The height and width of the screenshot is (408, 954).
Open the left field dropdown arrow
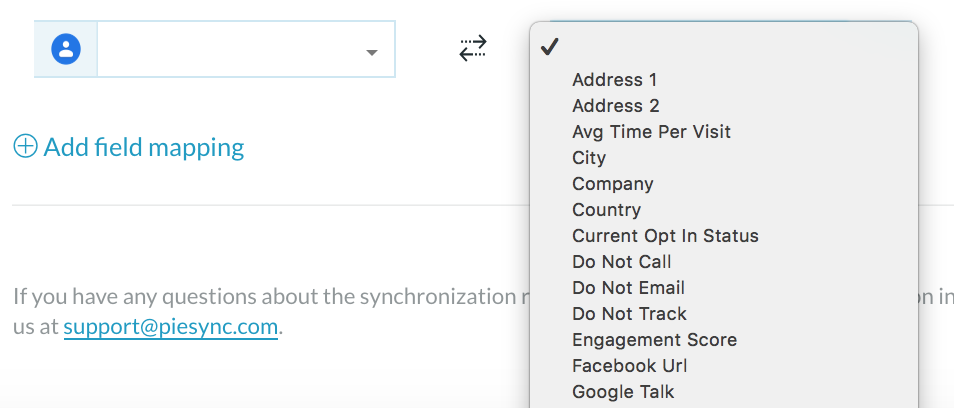(x=372, y=52)
